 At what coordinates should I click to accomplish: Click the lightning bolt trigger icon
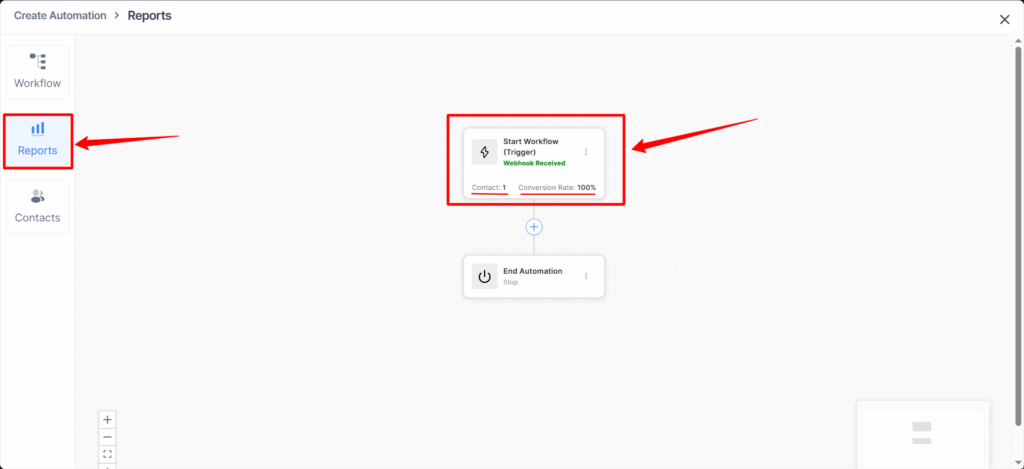point(484,152)
